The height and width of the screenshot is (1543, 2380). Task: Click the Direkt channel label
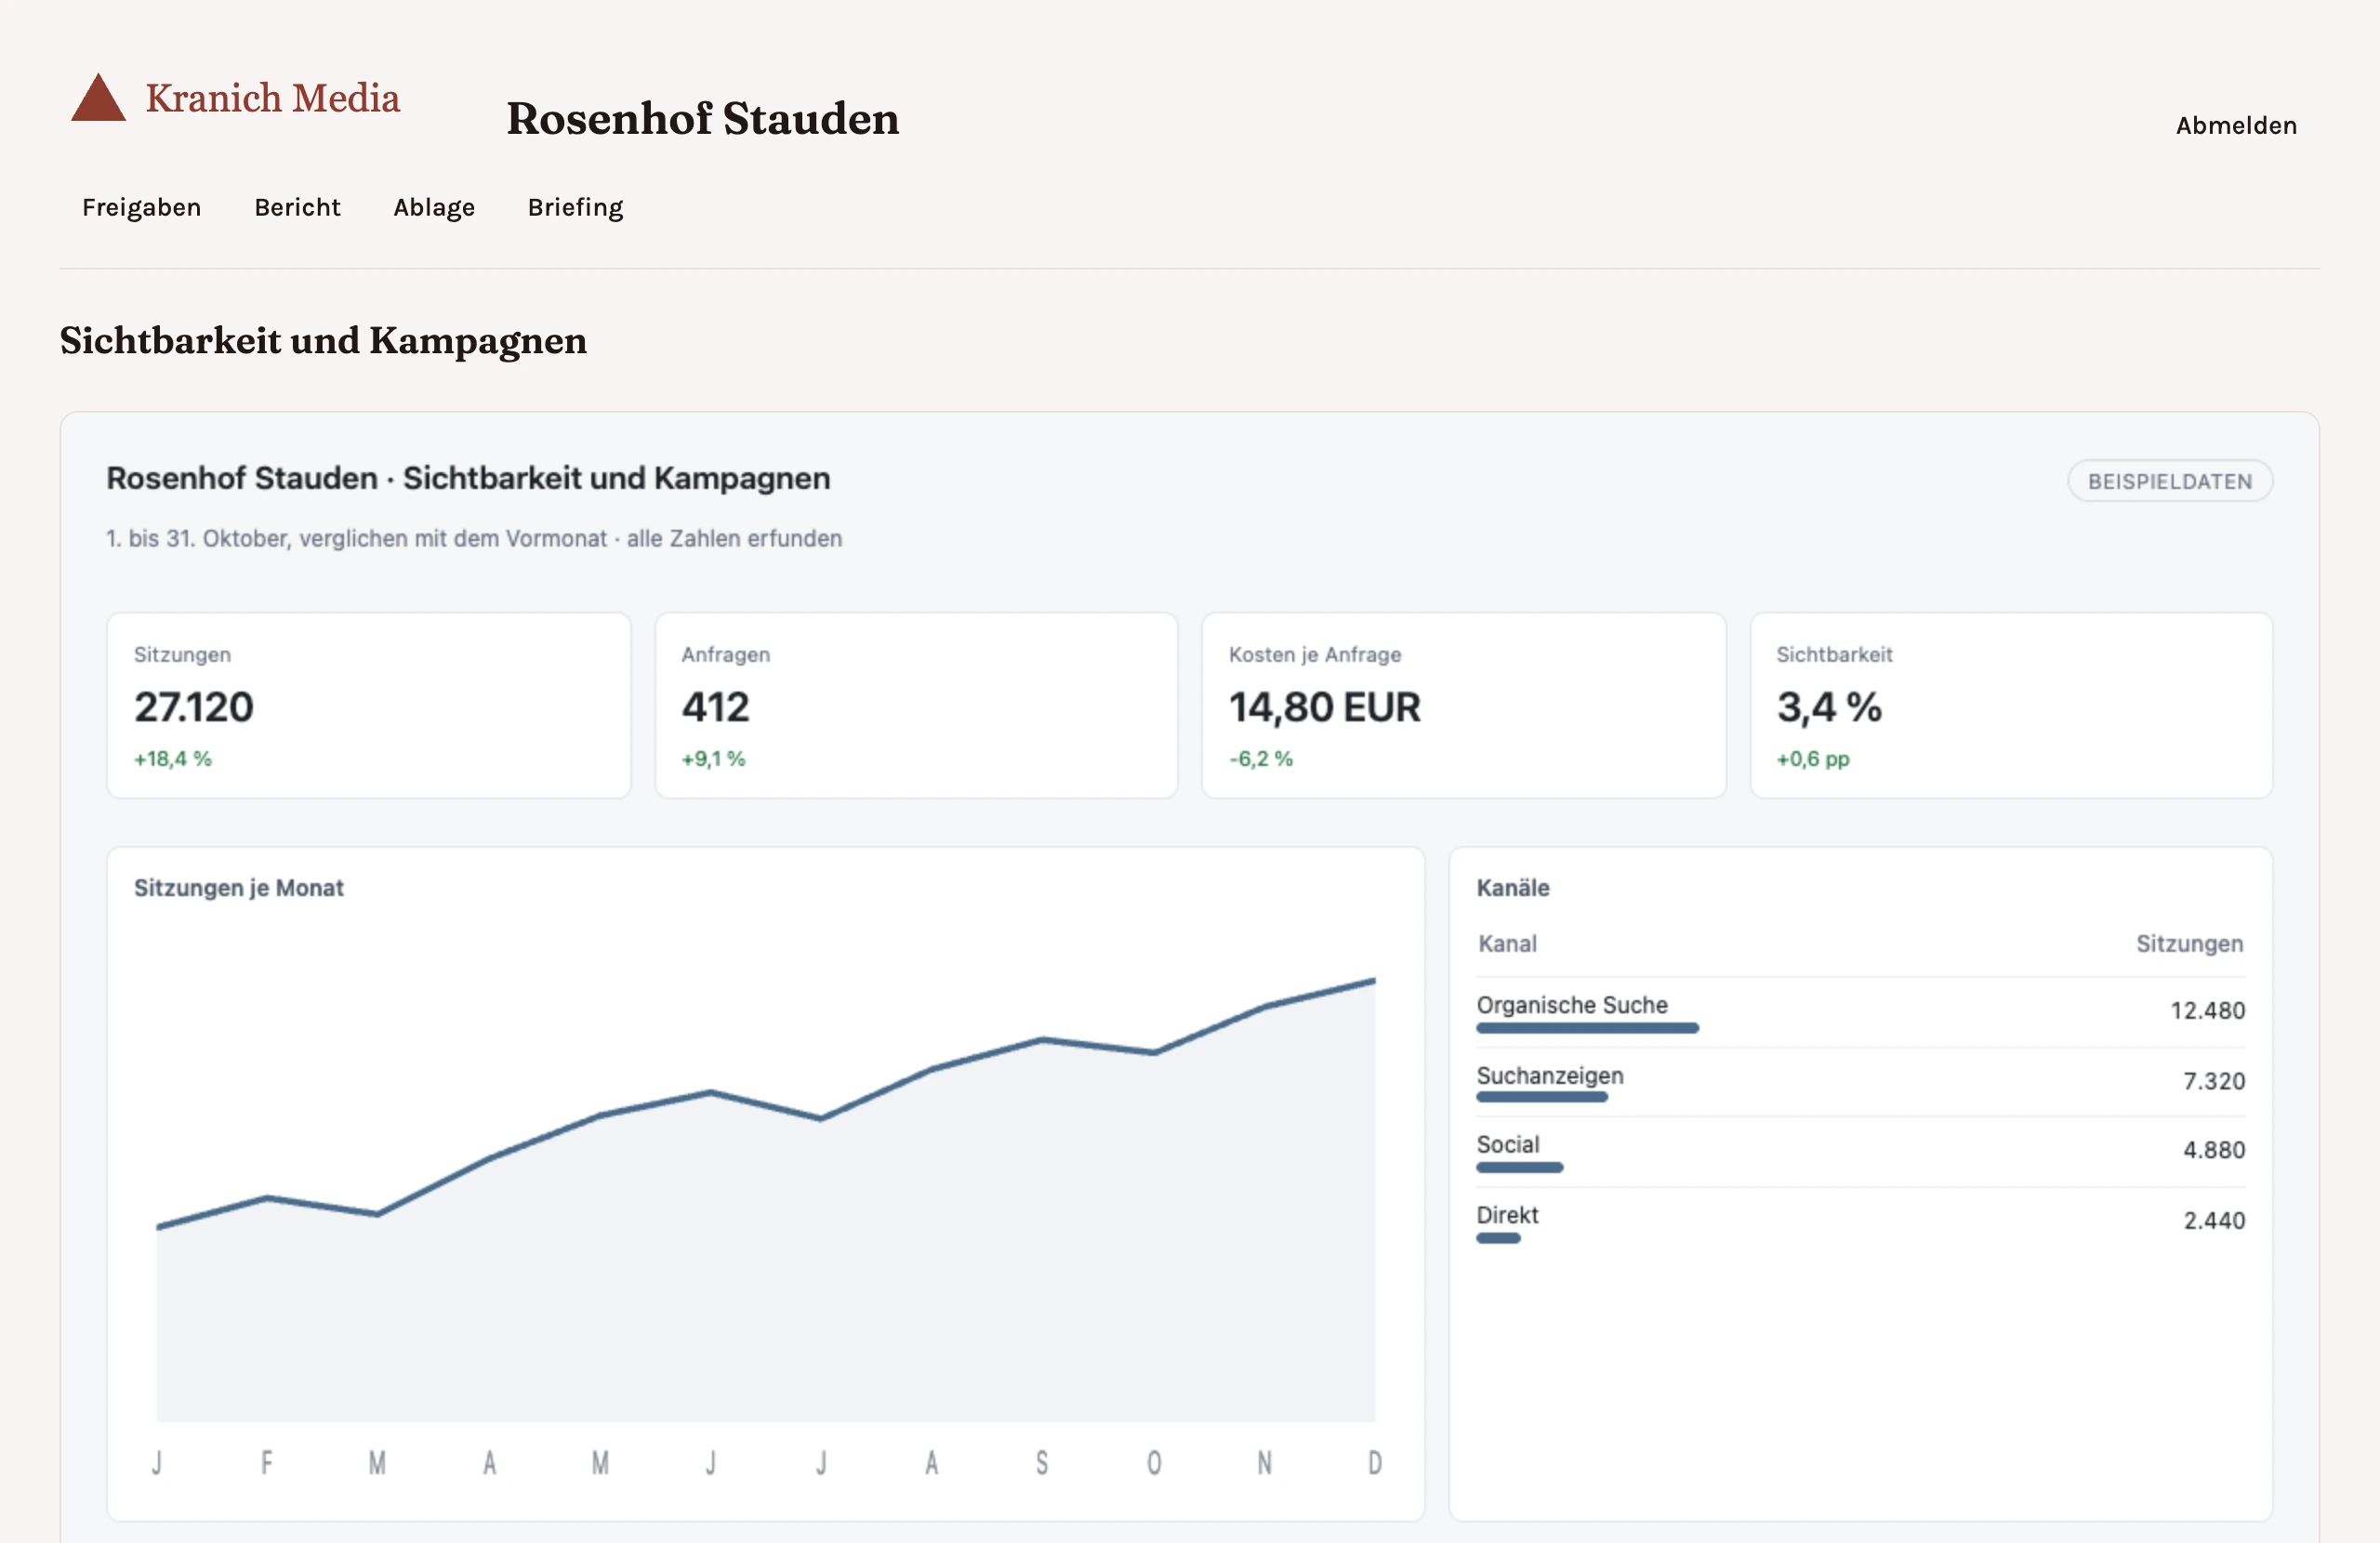[x=1507, y=1215]
